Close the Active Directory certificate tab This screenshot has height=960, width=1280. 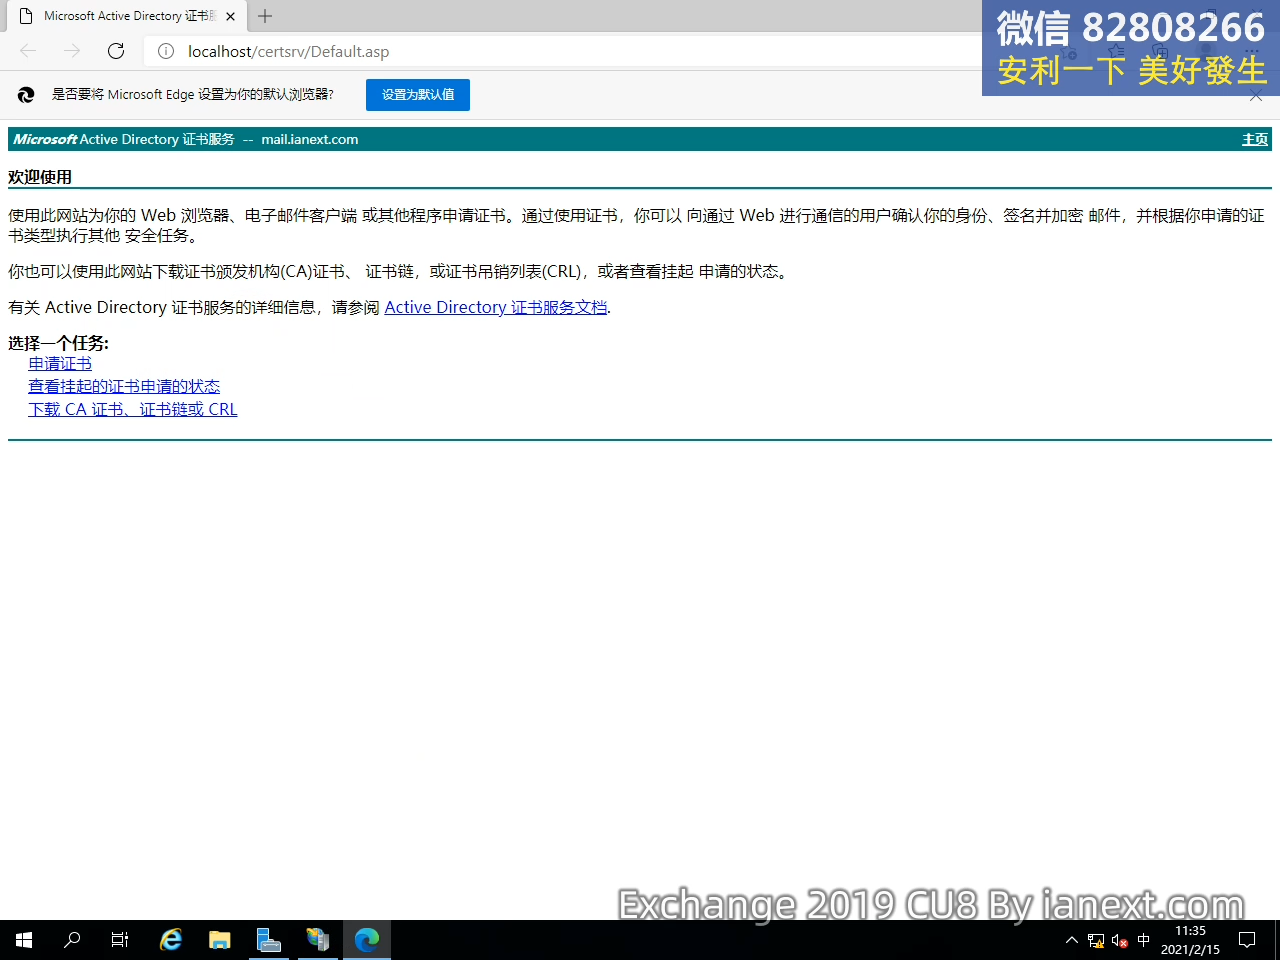pyautogui.click(x=230, y=16)
